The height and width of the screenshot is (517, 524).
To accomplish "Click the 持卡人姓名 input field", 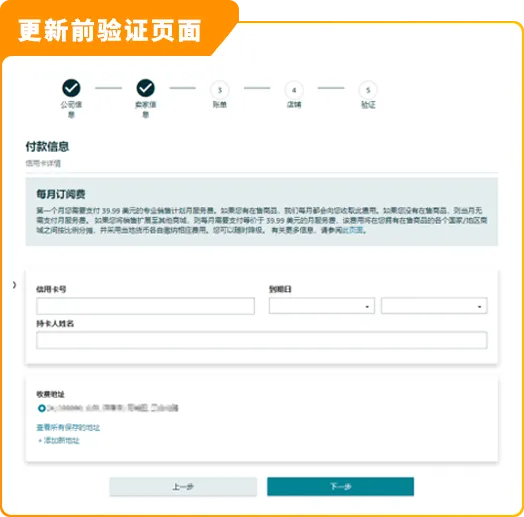I will [x=262, y=340].
